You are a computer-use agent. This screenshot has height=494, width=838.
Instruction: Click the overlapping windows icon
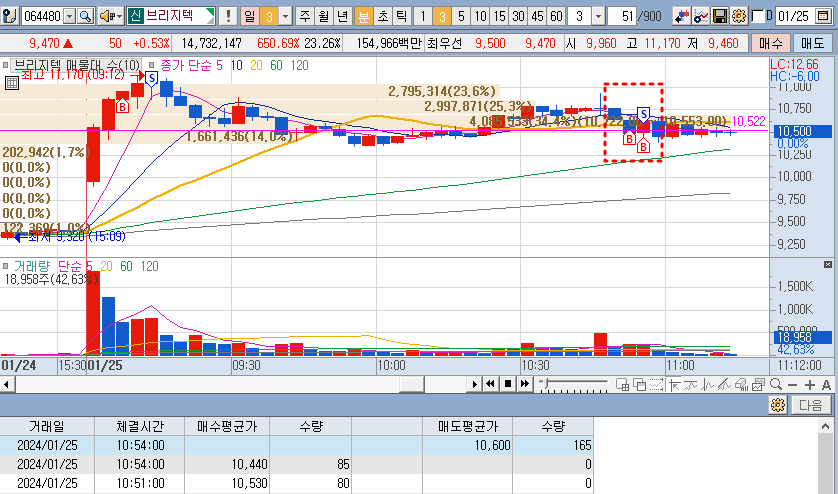pyautogui.click(x=639, y=384)
